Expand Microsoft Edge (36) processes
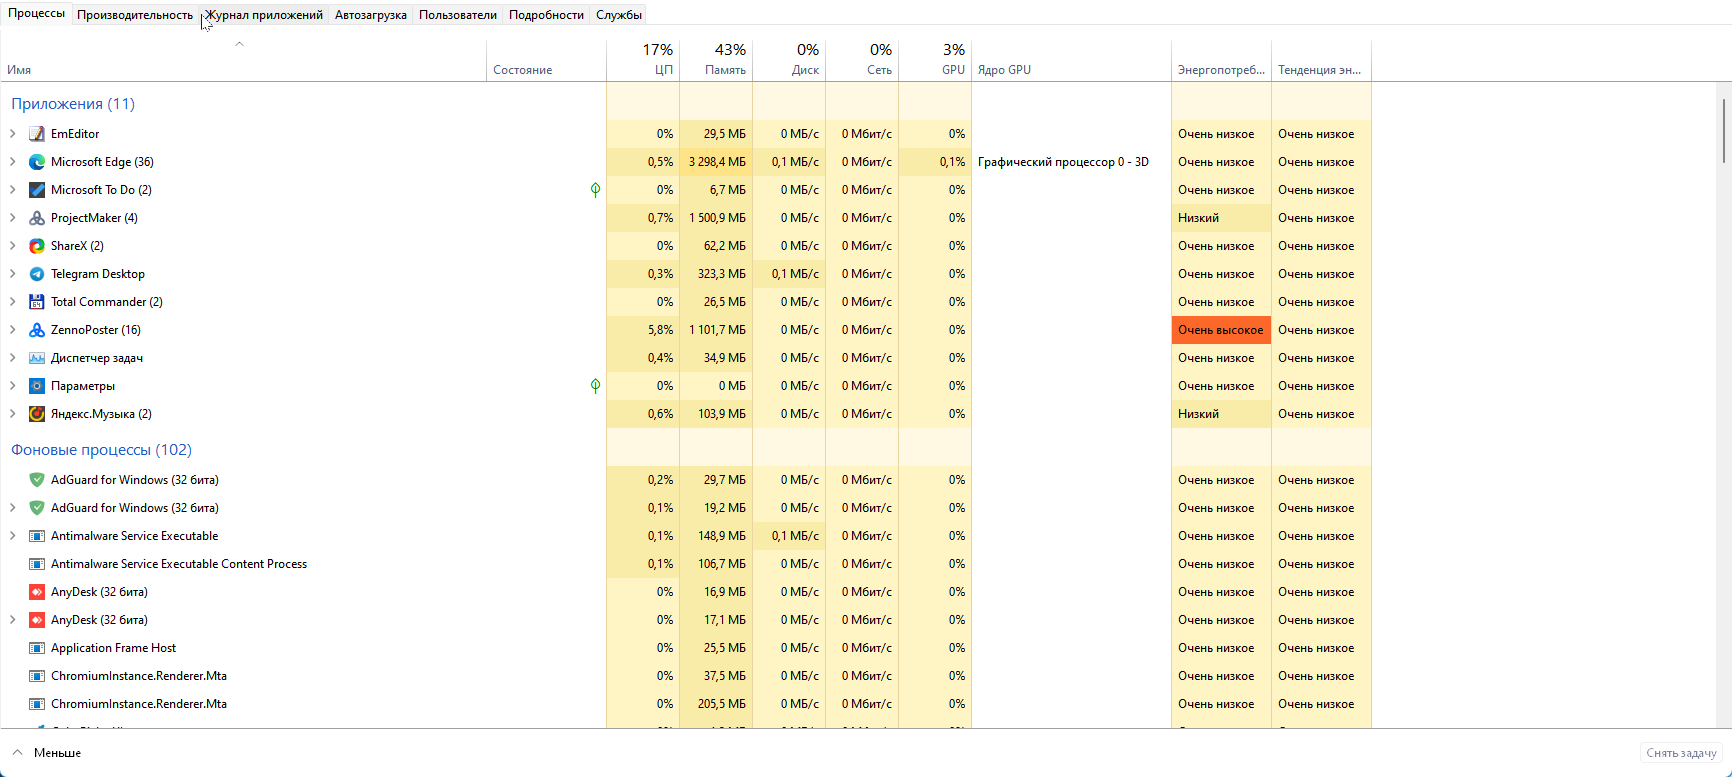 click(x=12, y=162)
